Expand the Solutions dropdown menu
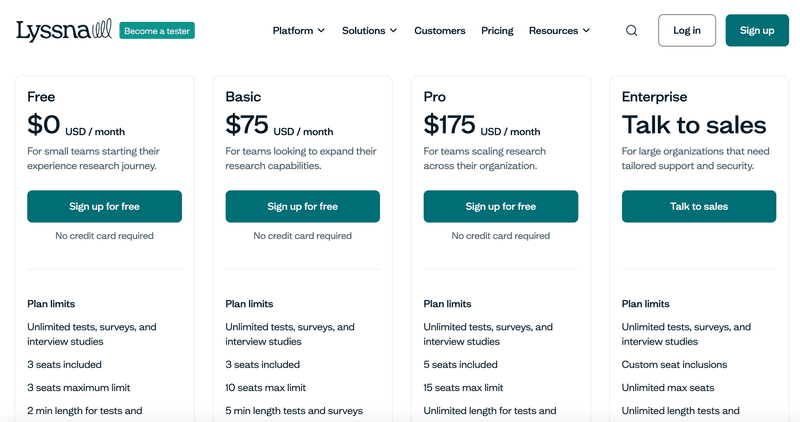The image size is (800, 422). [369, 30]
